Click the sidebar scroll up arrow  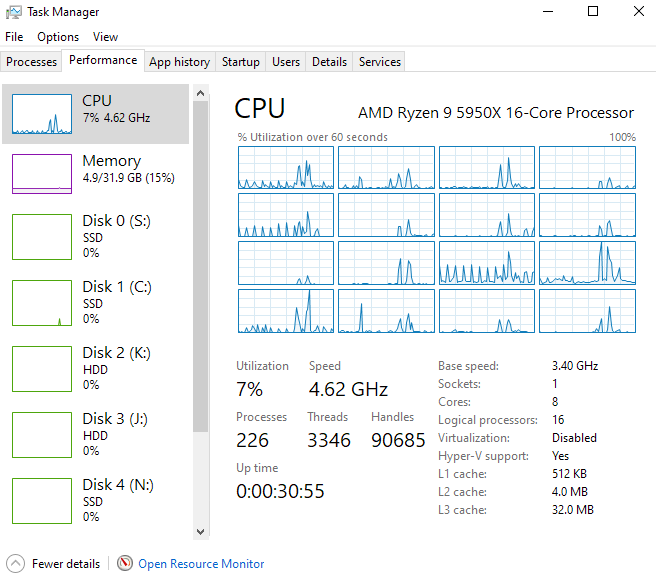pos(200,93)
